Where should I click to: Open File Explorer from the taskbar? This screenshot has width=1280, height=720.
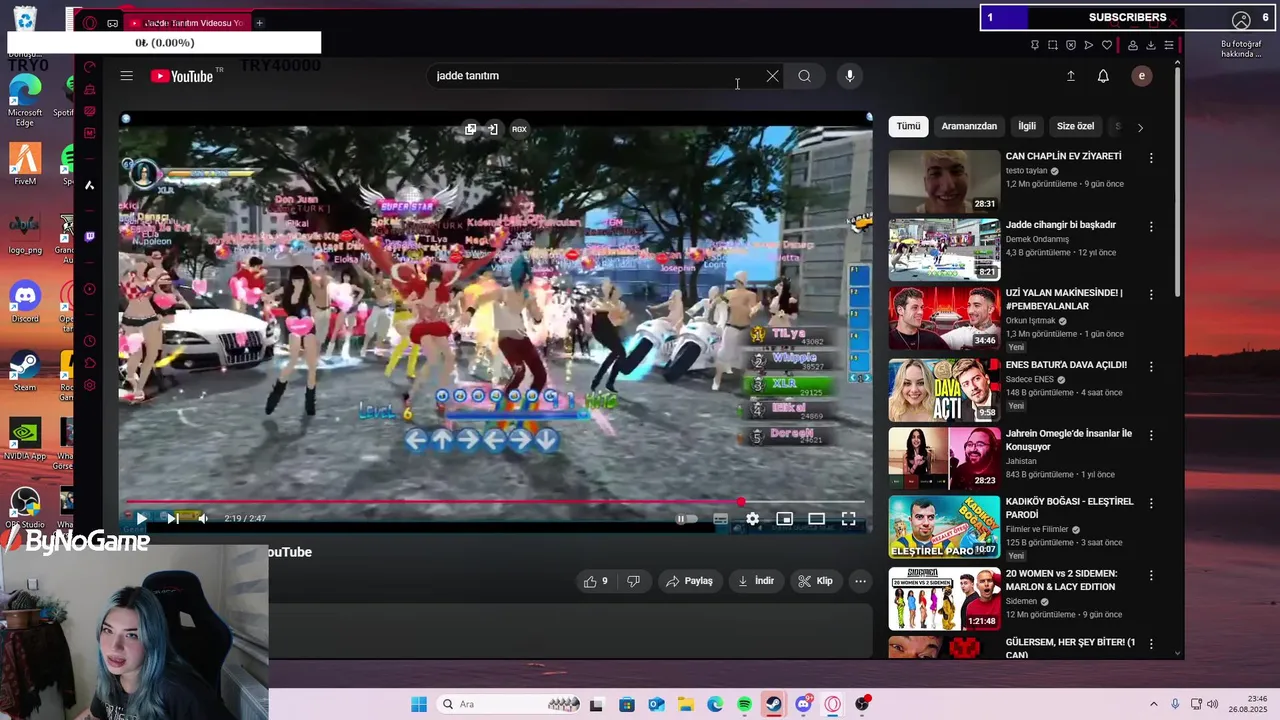(685, 704)
